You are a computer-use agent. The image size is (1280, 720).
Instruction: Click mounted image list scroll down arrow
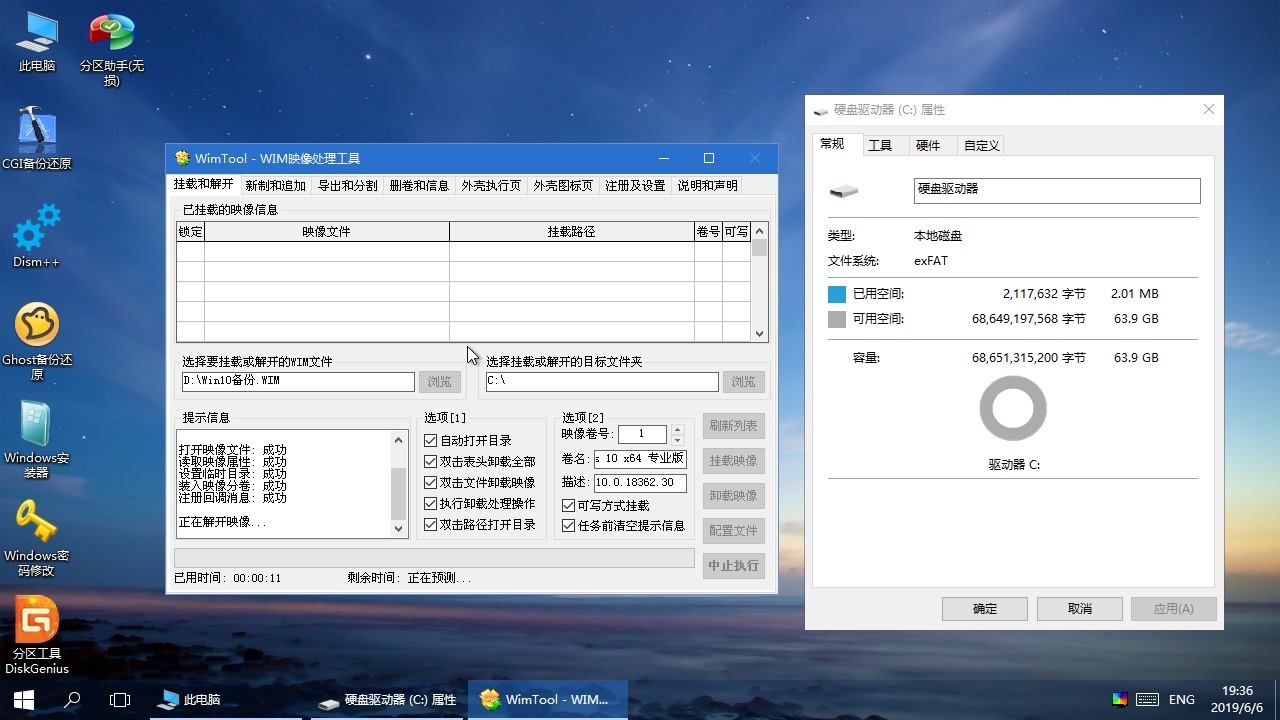coord(759,334)
